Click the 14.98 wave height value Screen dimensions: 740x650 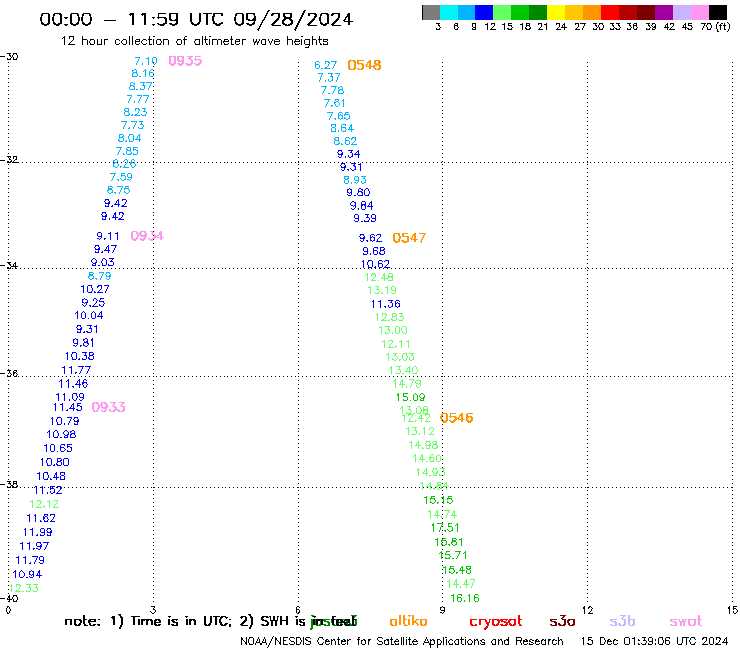pyautogui.click(x=423, y=445)
